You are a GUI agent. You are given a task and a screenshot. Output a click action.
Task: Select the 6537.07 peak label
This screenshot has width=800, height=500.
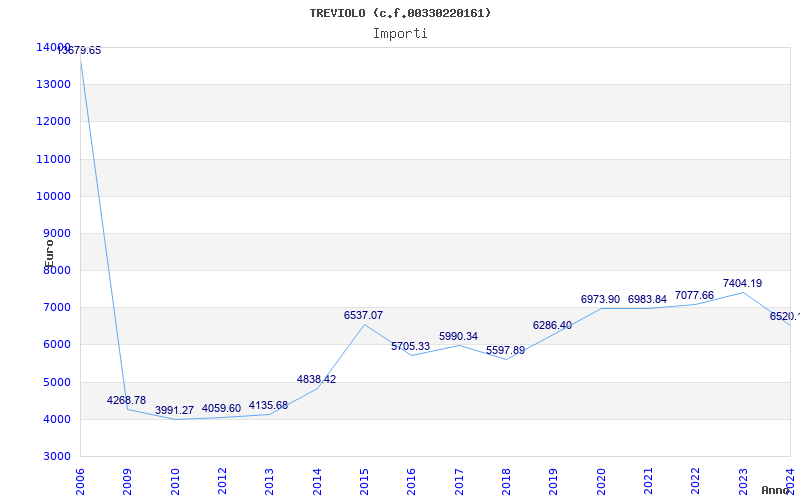363,316
